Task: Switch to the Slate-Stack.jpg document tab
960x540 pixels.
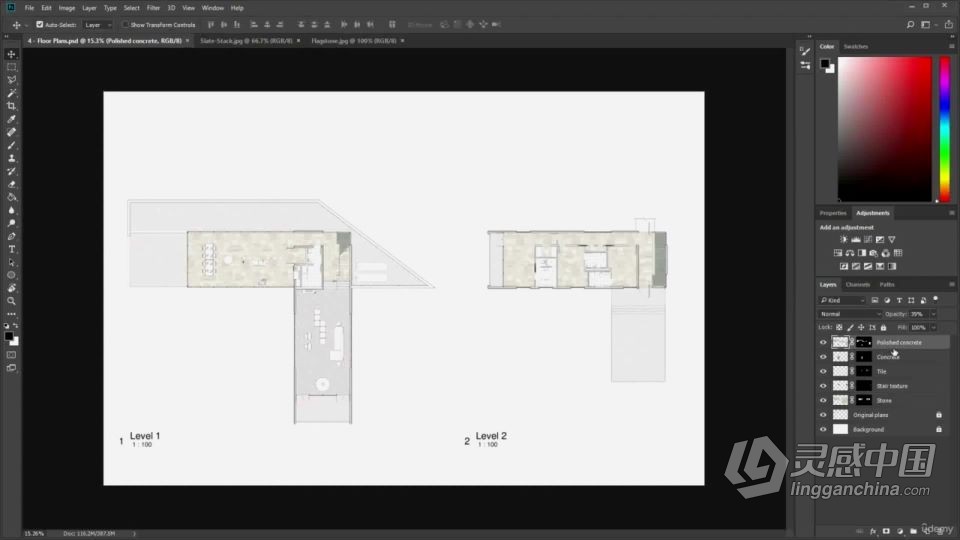Action: (246, 40)
